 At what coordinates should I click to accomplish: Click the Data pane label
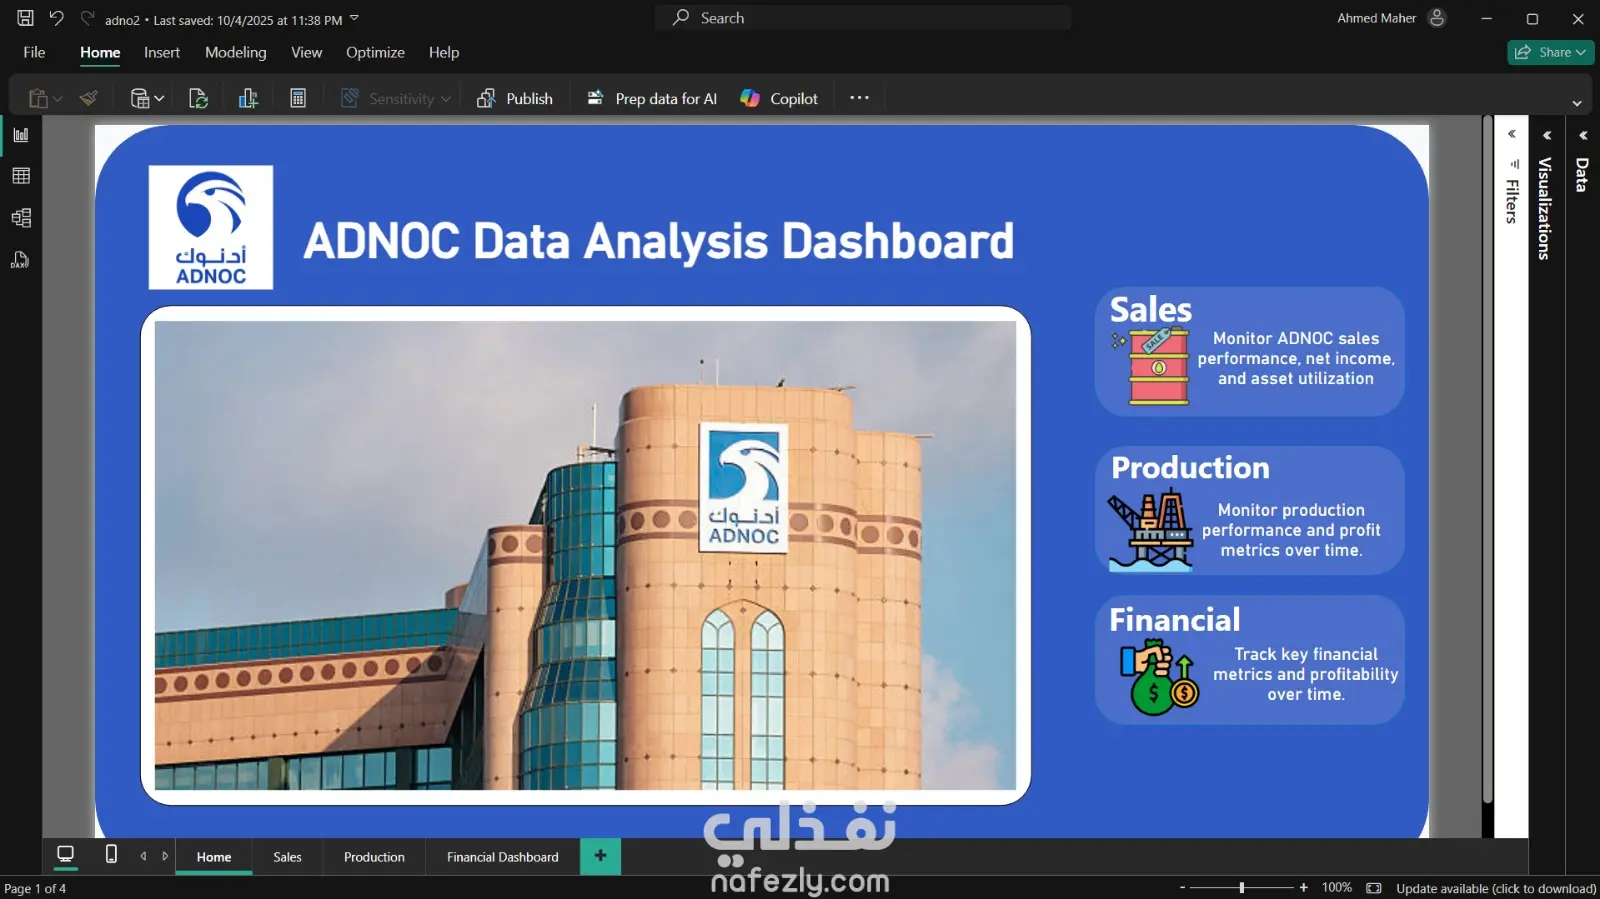coord(1582,175)
